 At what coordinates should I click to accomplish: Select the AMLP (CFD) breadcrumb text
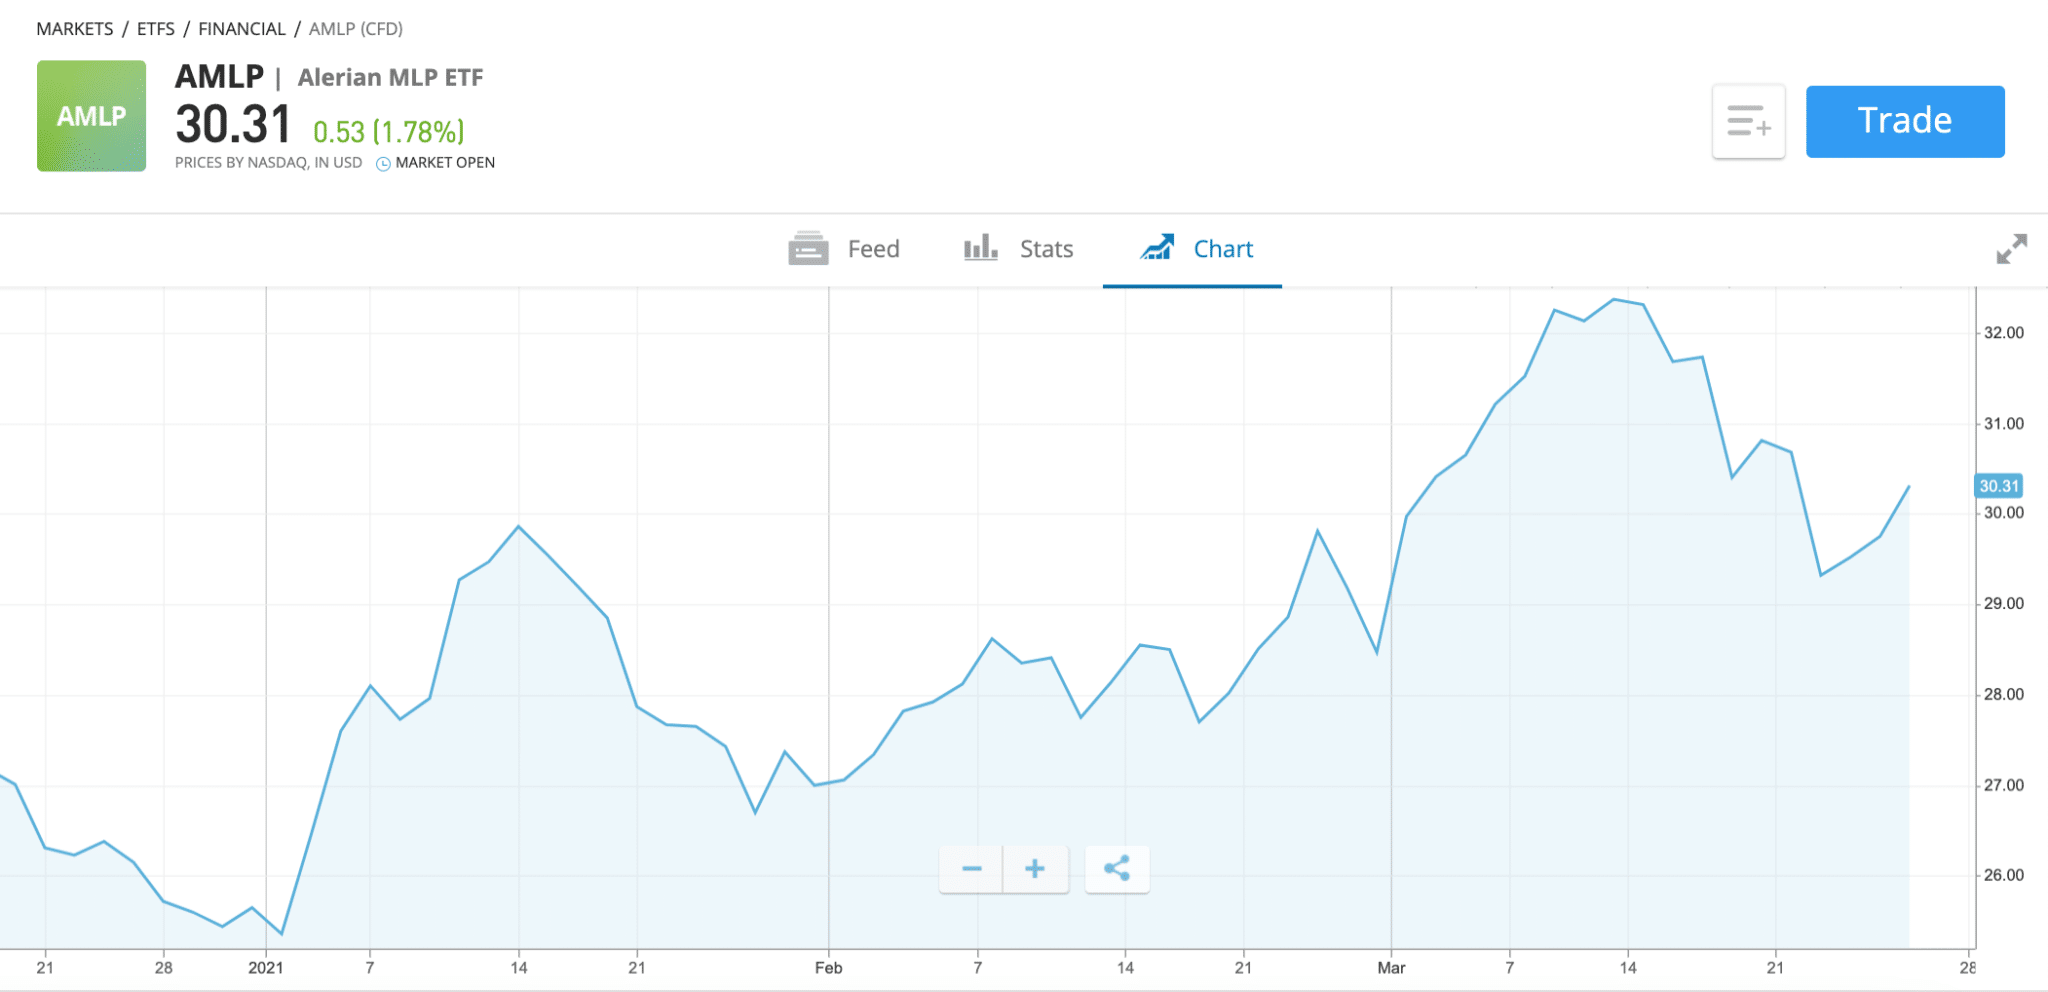pos(355,29)
